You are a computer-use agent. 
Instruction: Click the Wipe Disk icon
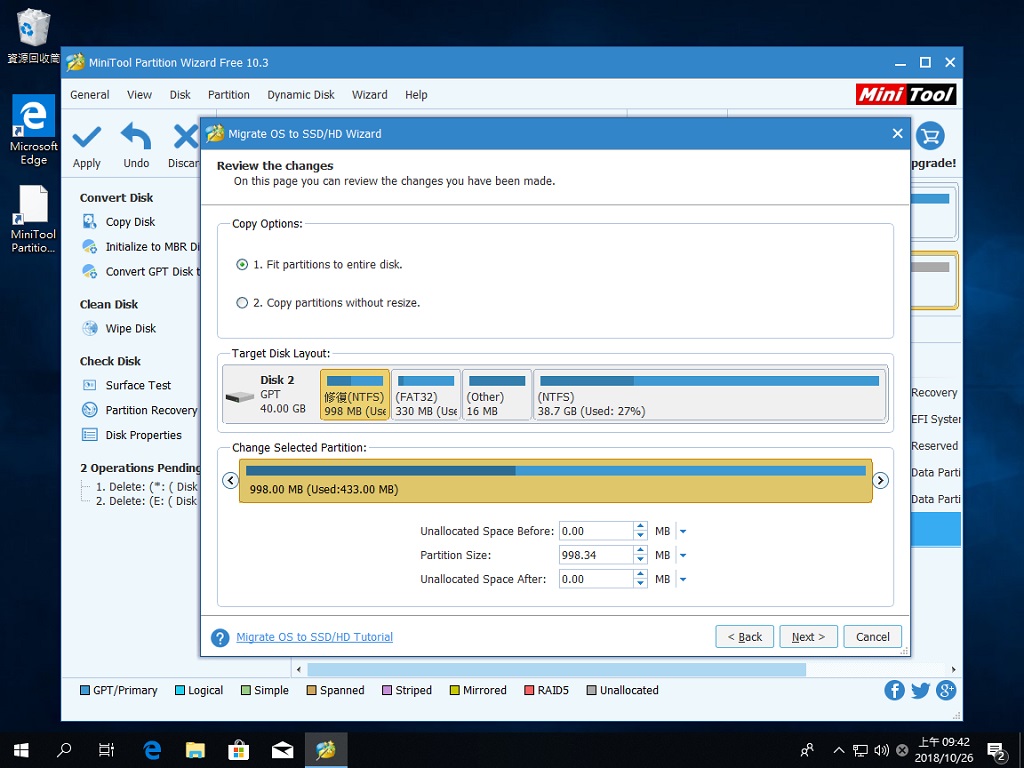pyautogui.click(x=89, y=328)
